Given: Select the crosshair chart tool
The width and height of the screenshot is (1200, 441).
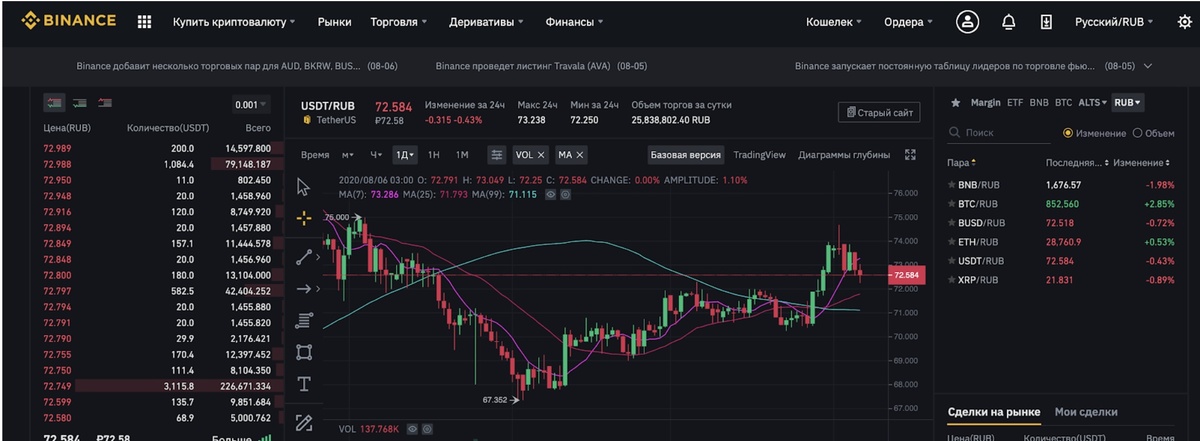Looking at the screenshot, I should [x=304, y=218].
